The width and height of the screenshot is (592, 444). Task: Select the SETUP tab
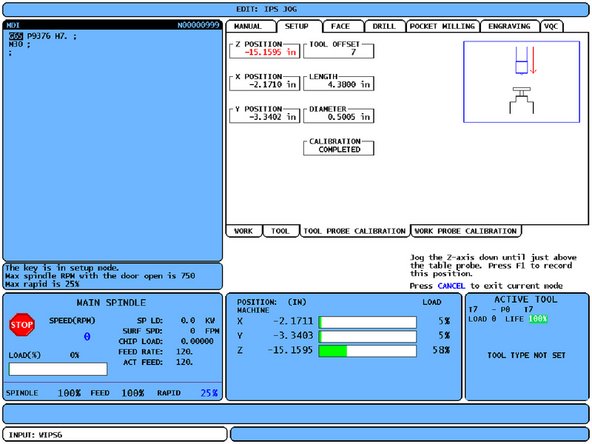(x=299, y=26)
